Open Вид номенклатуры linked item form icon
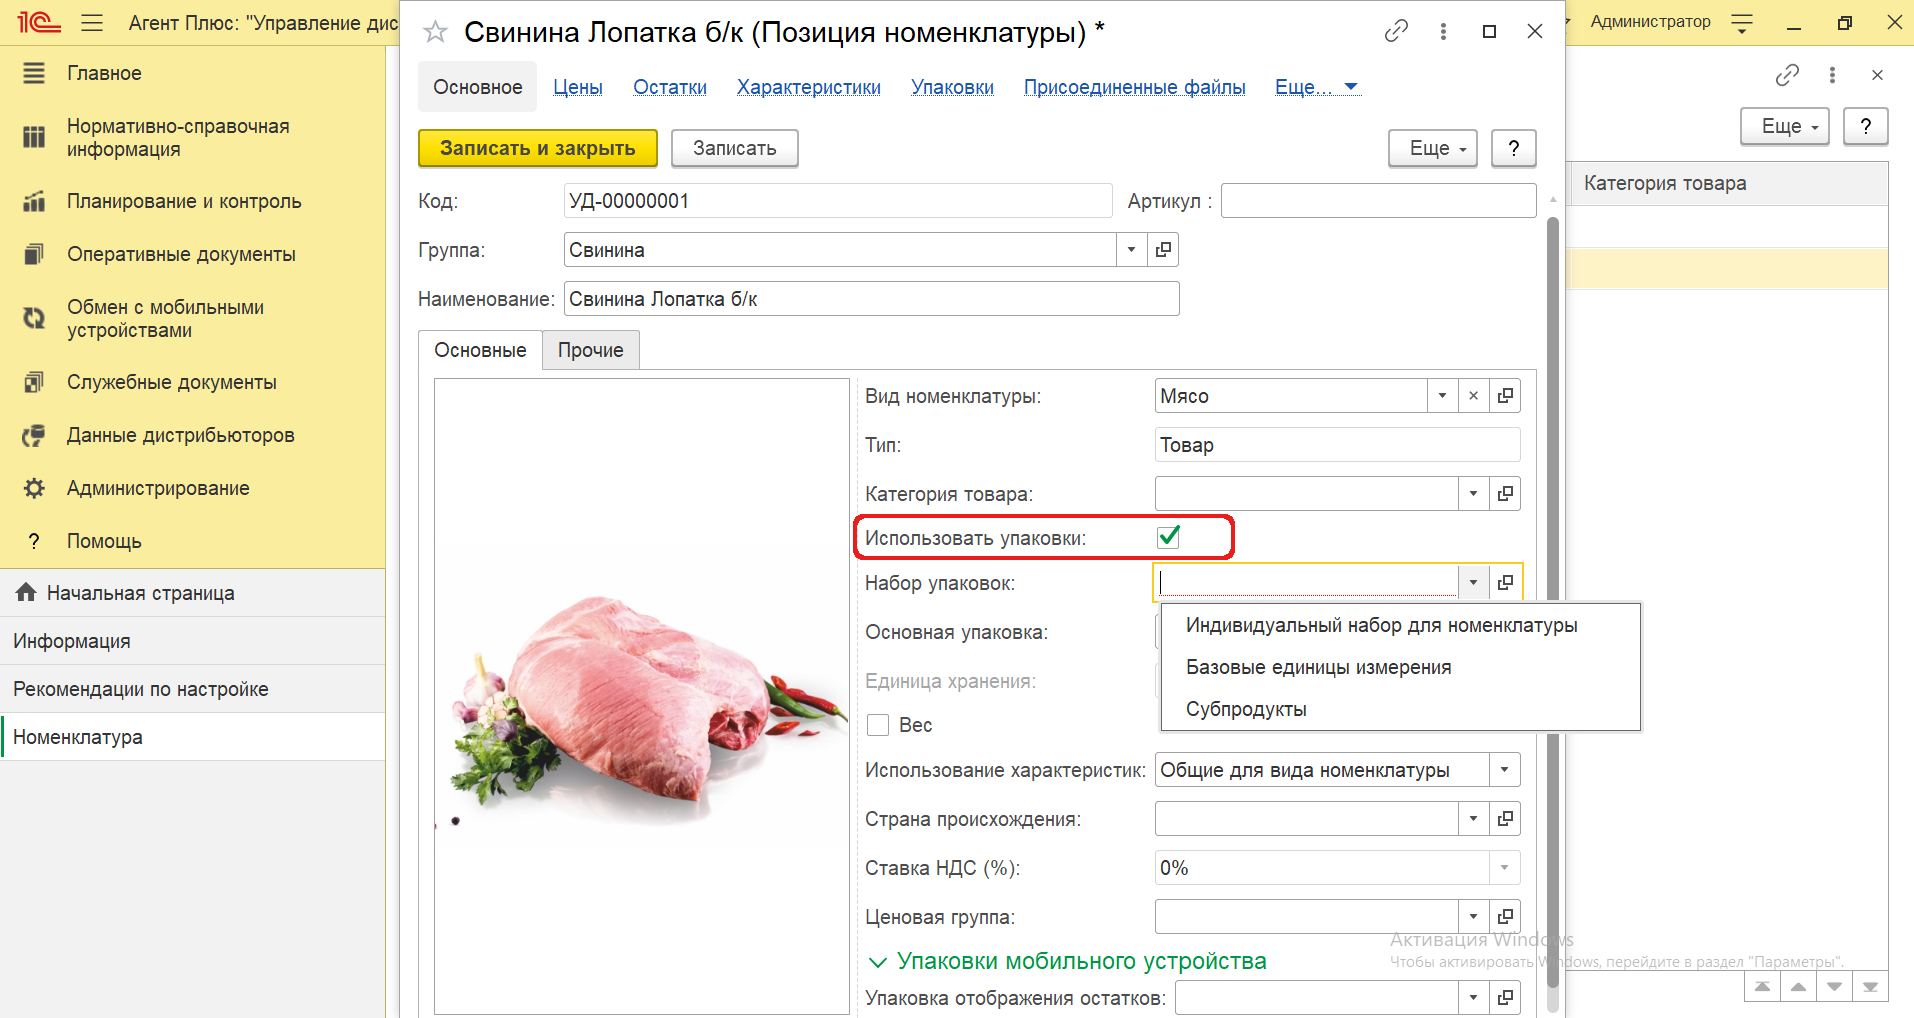 click(1505, 396)
